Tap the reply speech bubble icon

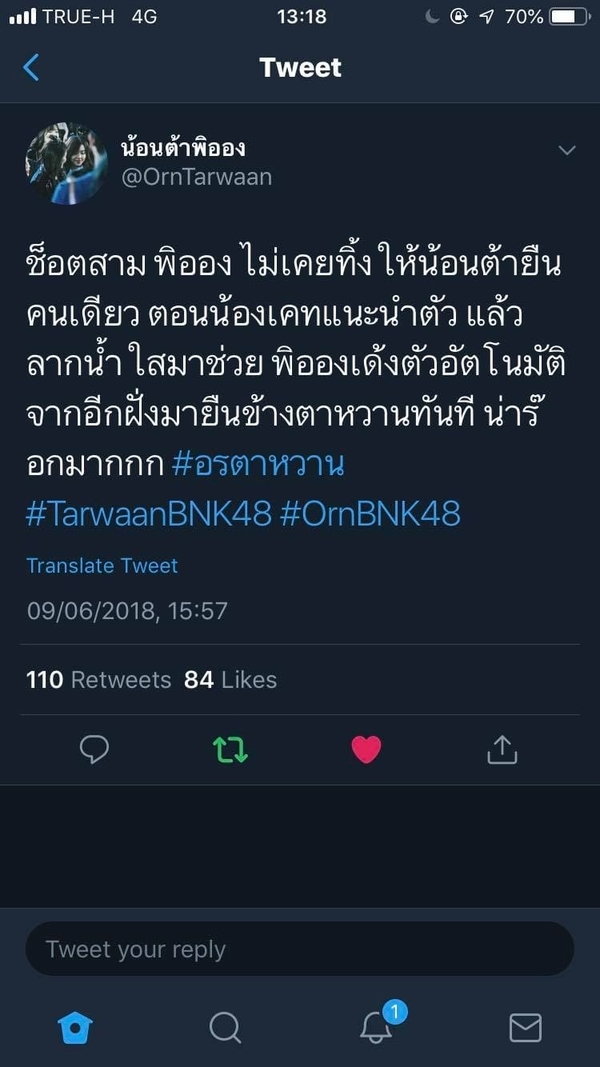pos(94,749)
